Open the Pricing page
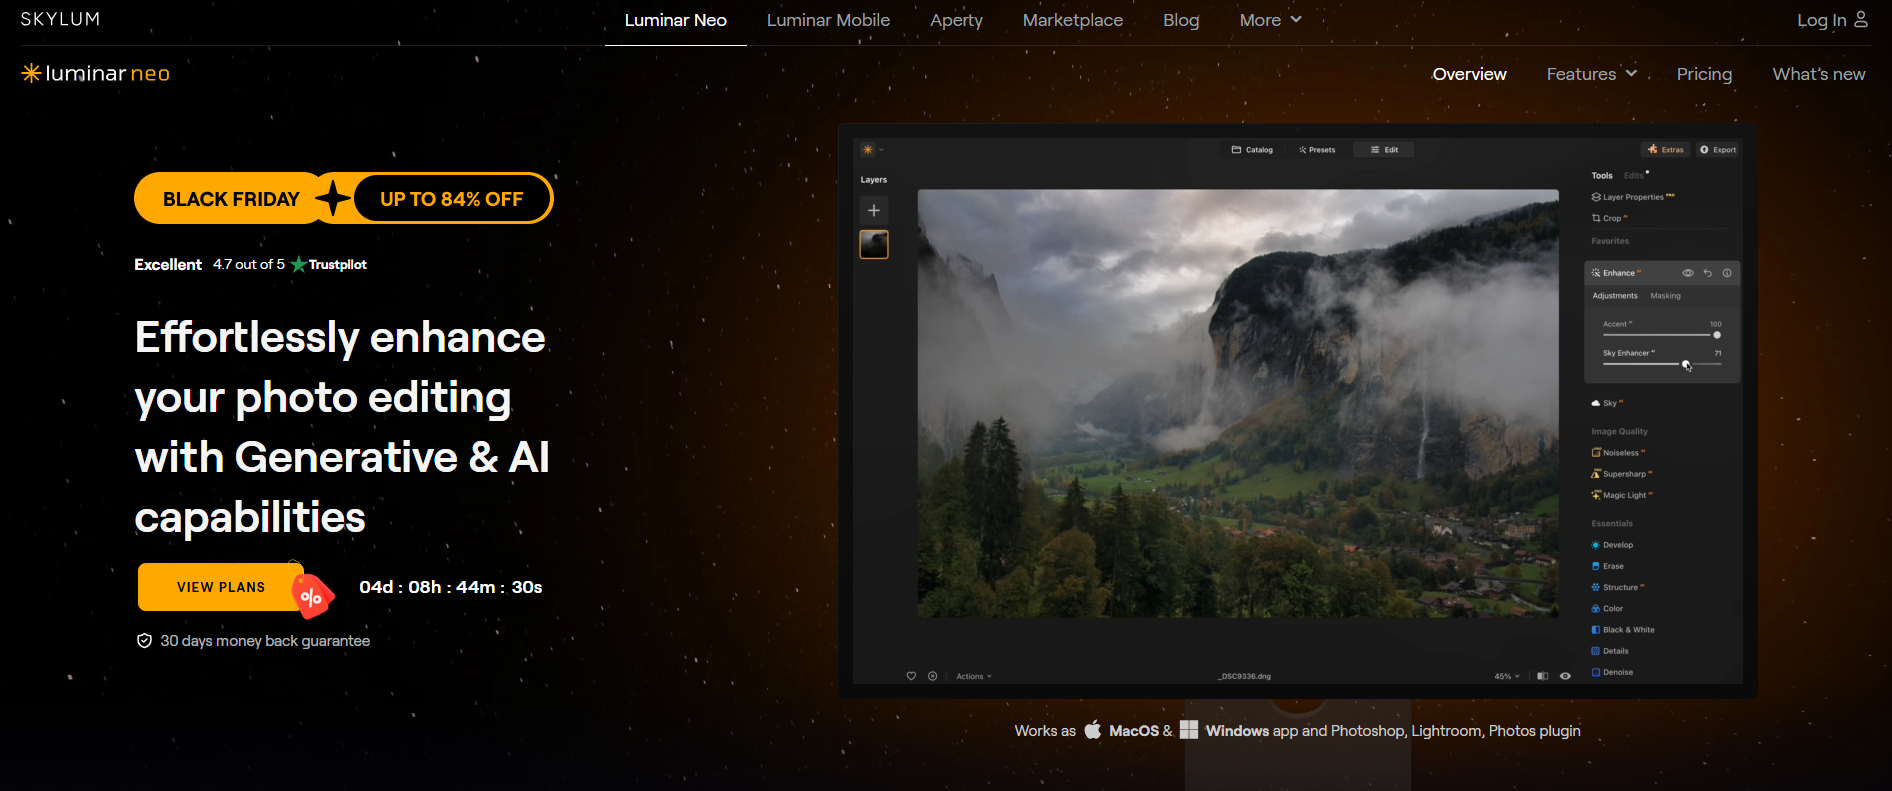The height and width of the screenshot is (791, 1892). click(1704, 74)
